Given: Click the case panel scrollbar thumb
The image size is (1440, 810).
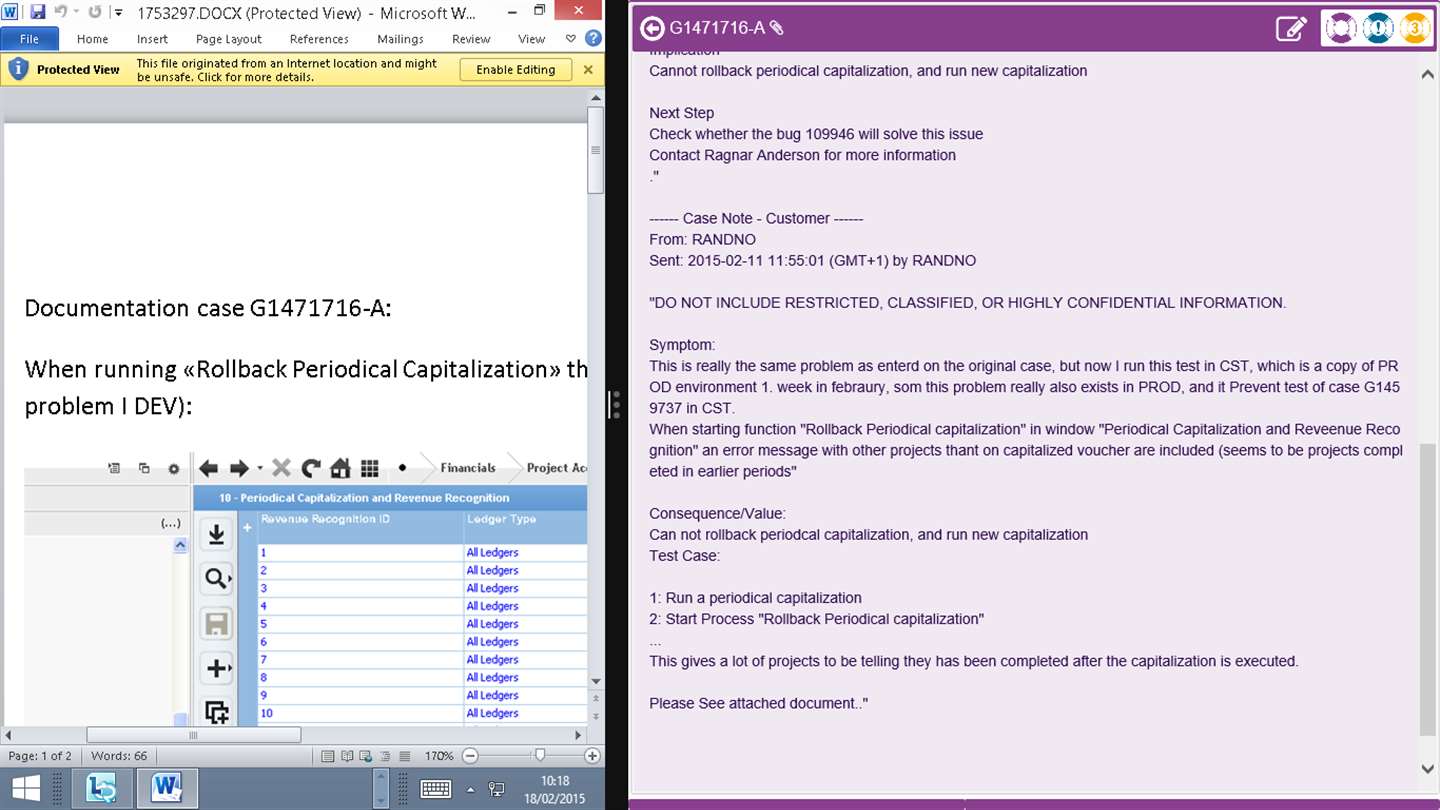Looking at the screenshot, I should click(x=1427, y=592).
